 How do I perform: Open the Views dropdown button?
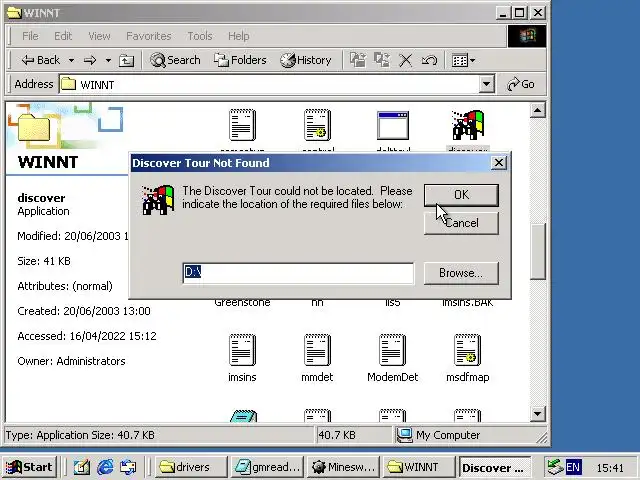pyautogui.click(x=463, y=60)
